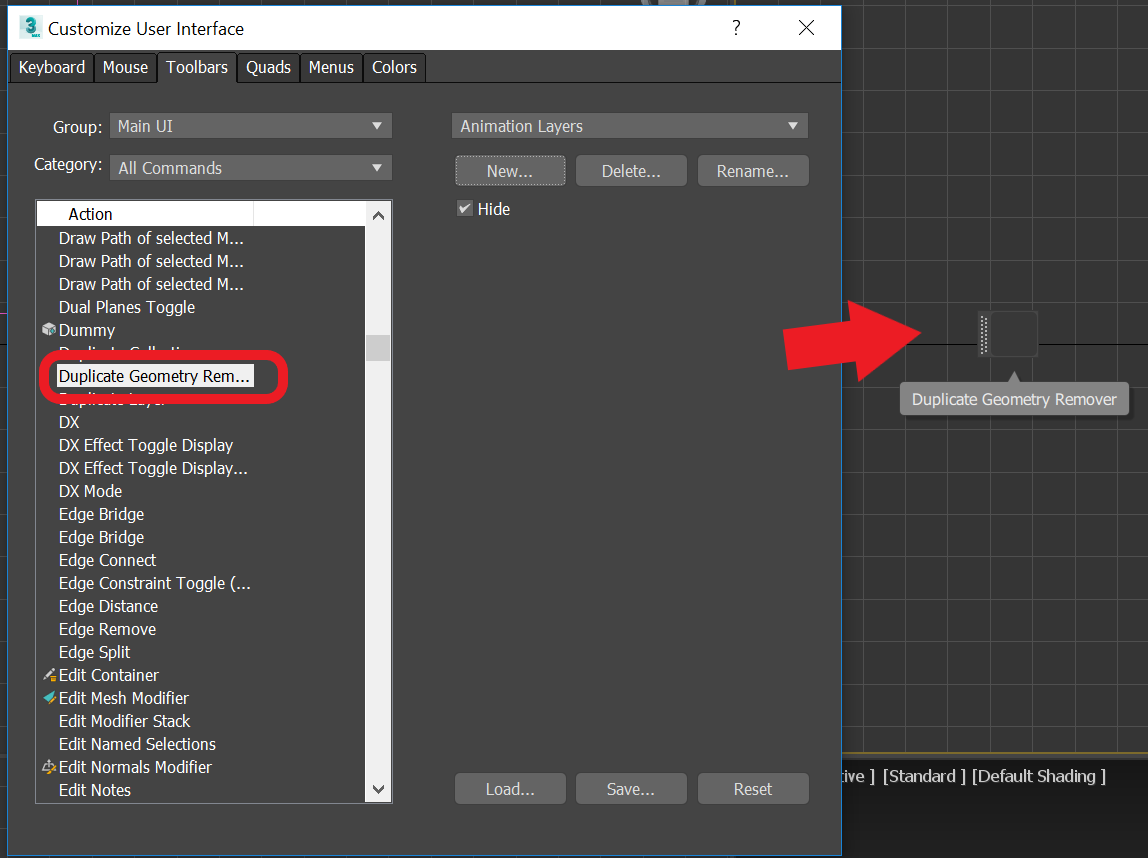
Task: Select the Edge Bridge action in the list
Action: (x=101, y=513)
